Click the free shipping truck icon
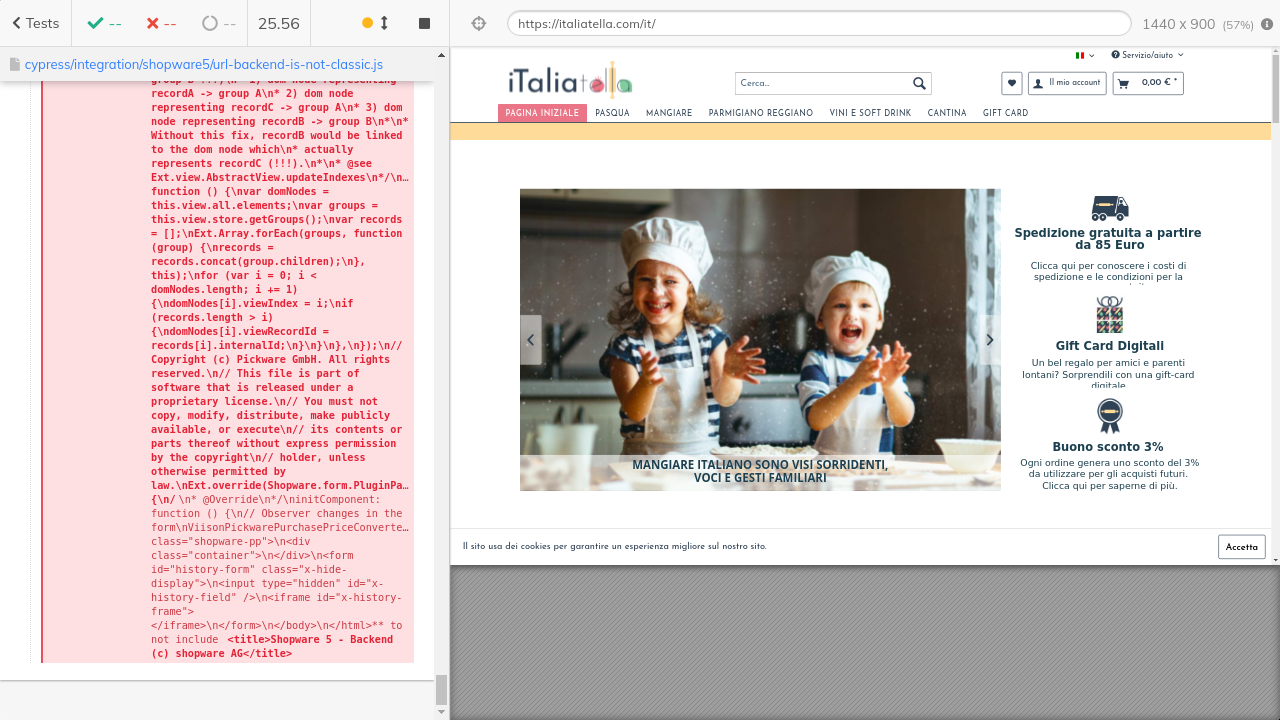 point(1109,208)
